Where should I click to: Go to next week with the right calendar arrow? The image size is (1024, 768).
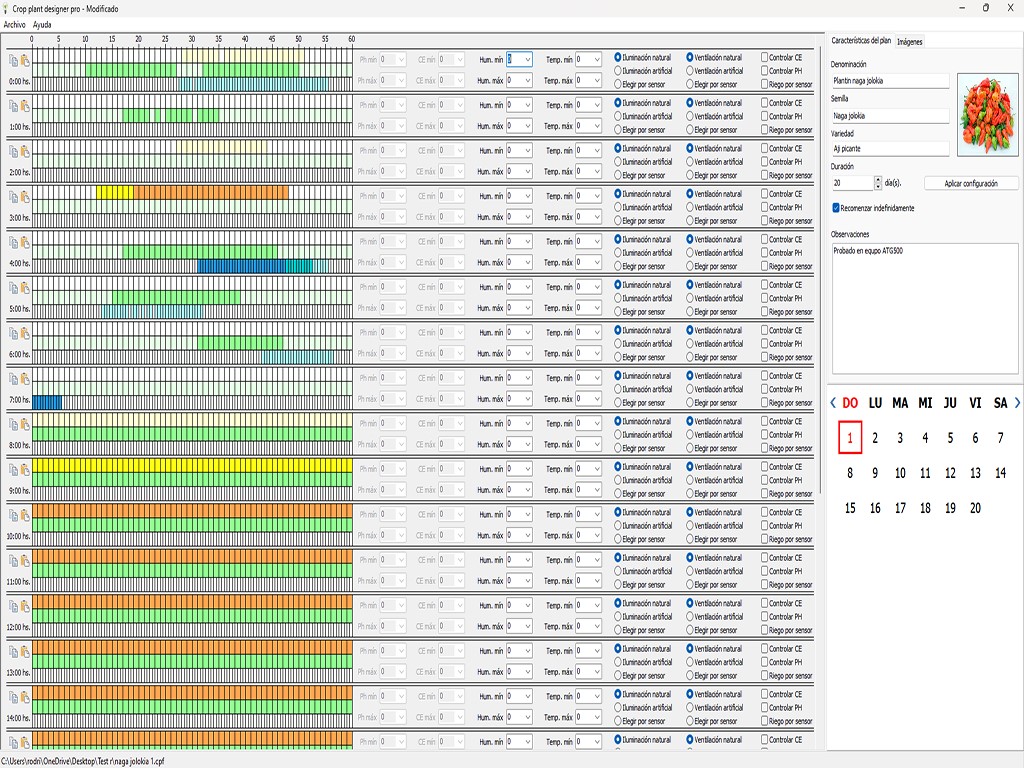[1017, 403]
